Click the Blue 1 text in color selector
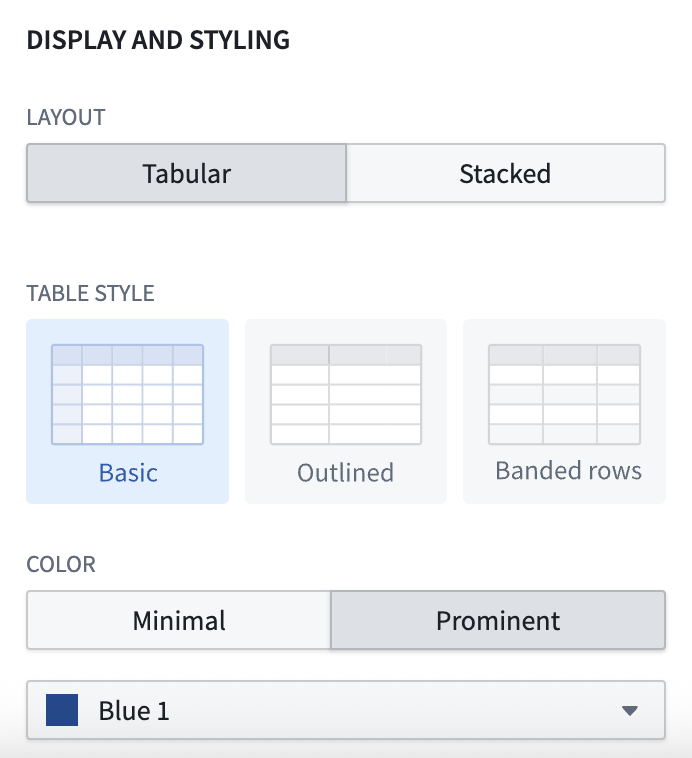 pos(134,711)
